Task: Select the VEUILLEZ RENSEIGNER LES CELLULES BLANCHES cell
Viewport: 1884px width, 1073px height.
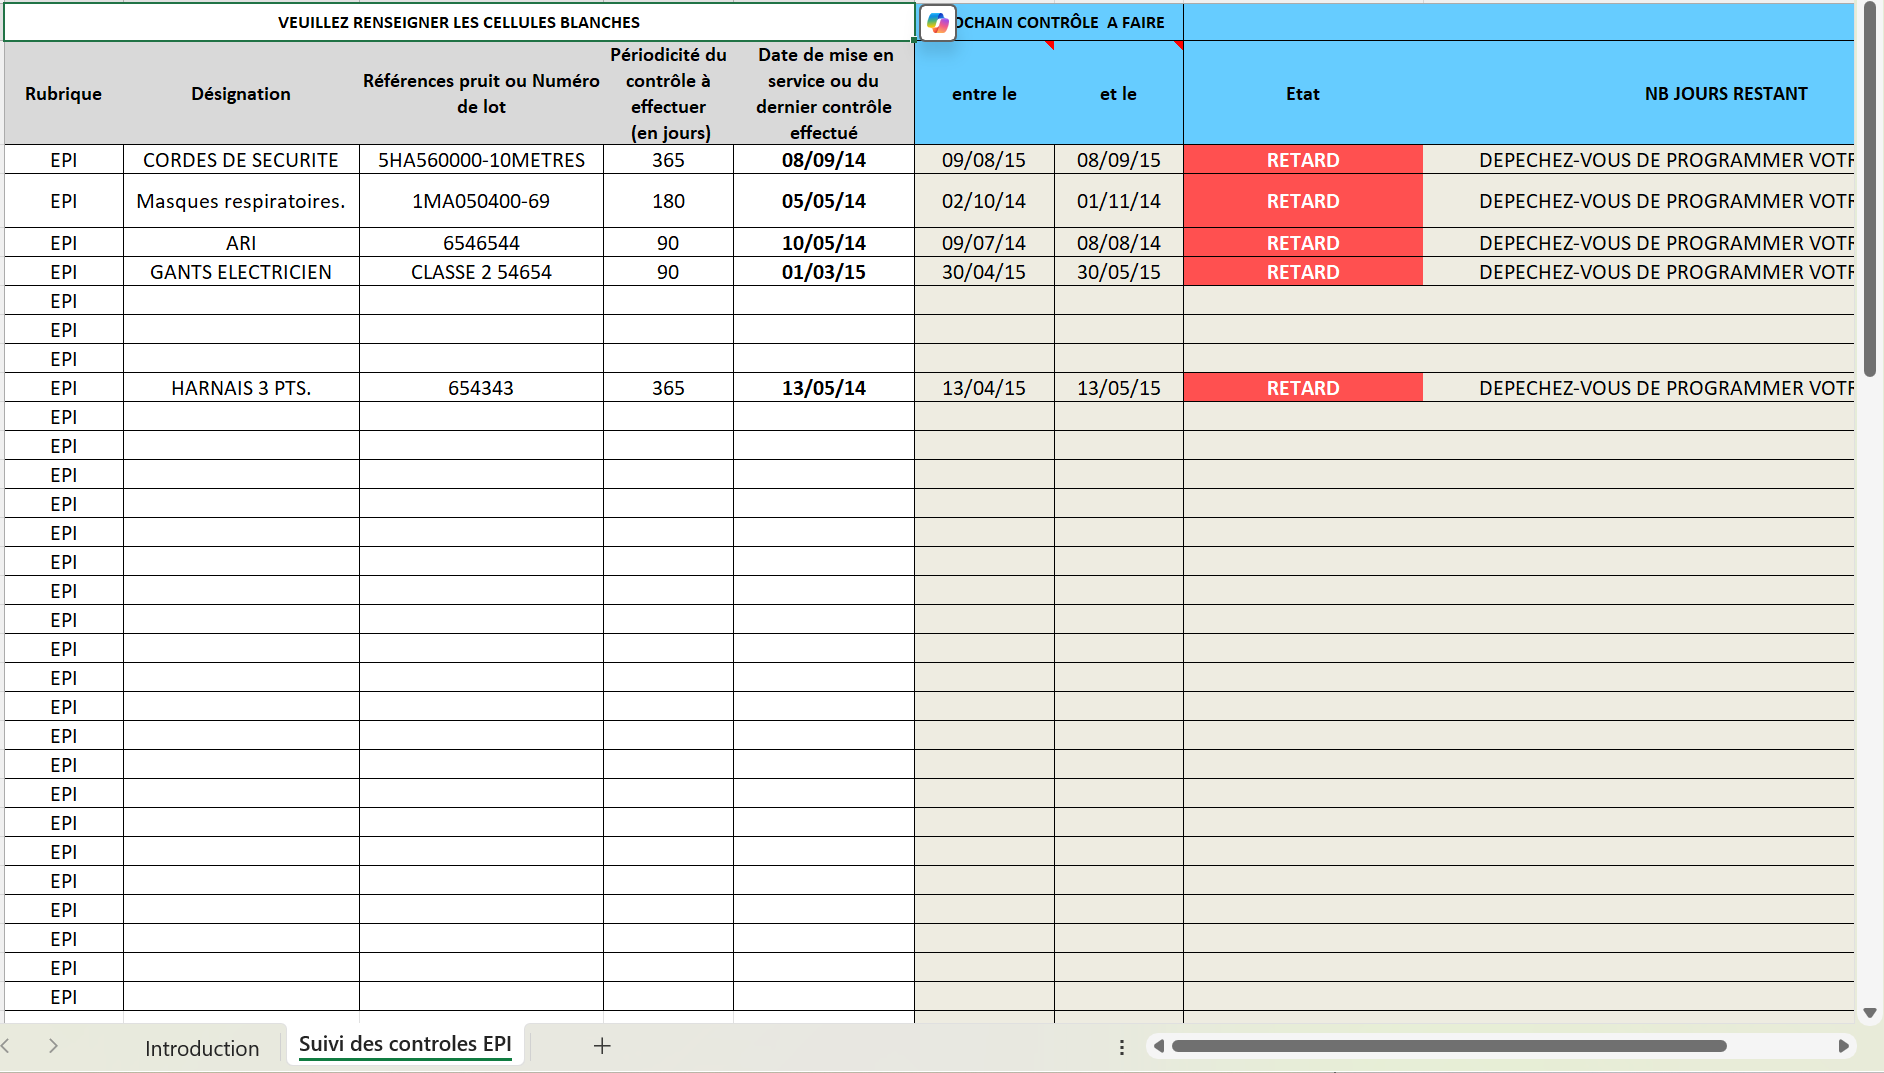Action: click(459, 22)
